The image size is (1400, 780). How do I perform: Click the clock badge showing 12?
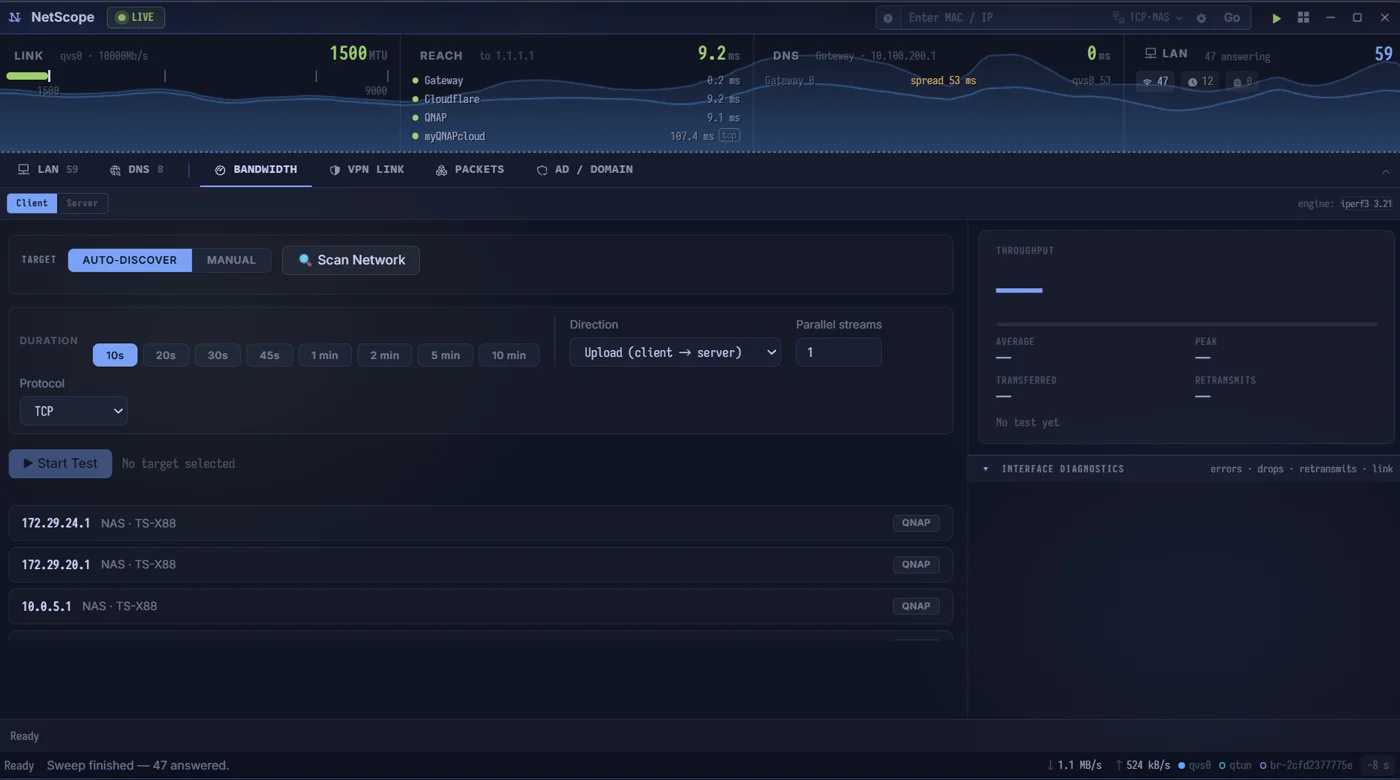pos(1200,82)
